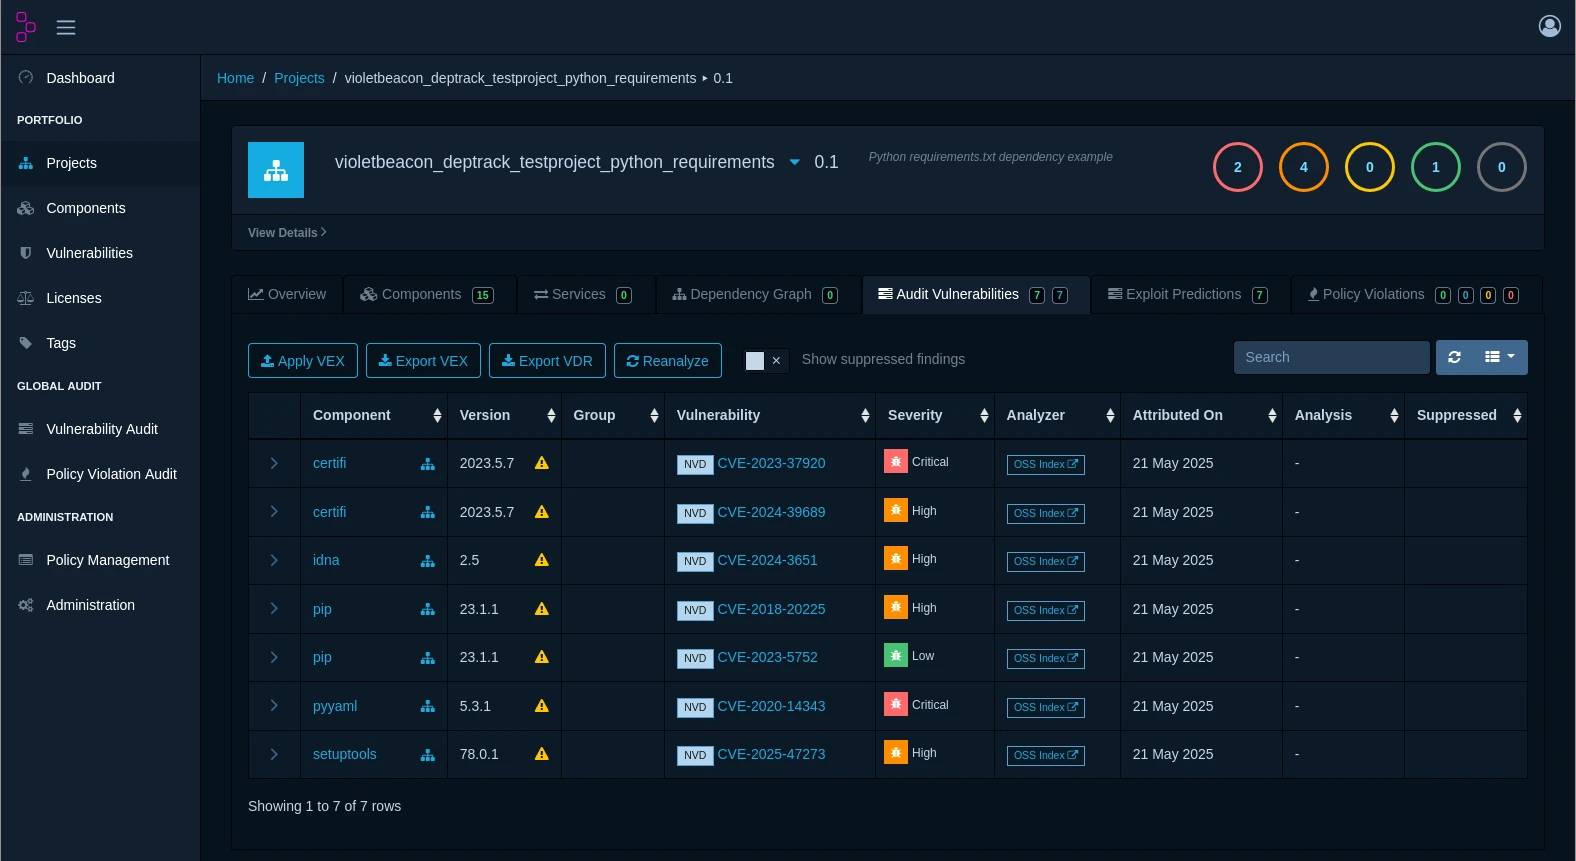This screenshot has height=861, width=1576.
Task: Open the Exploit Predictions tab
Action: pos(1189,294)
